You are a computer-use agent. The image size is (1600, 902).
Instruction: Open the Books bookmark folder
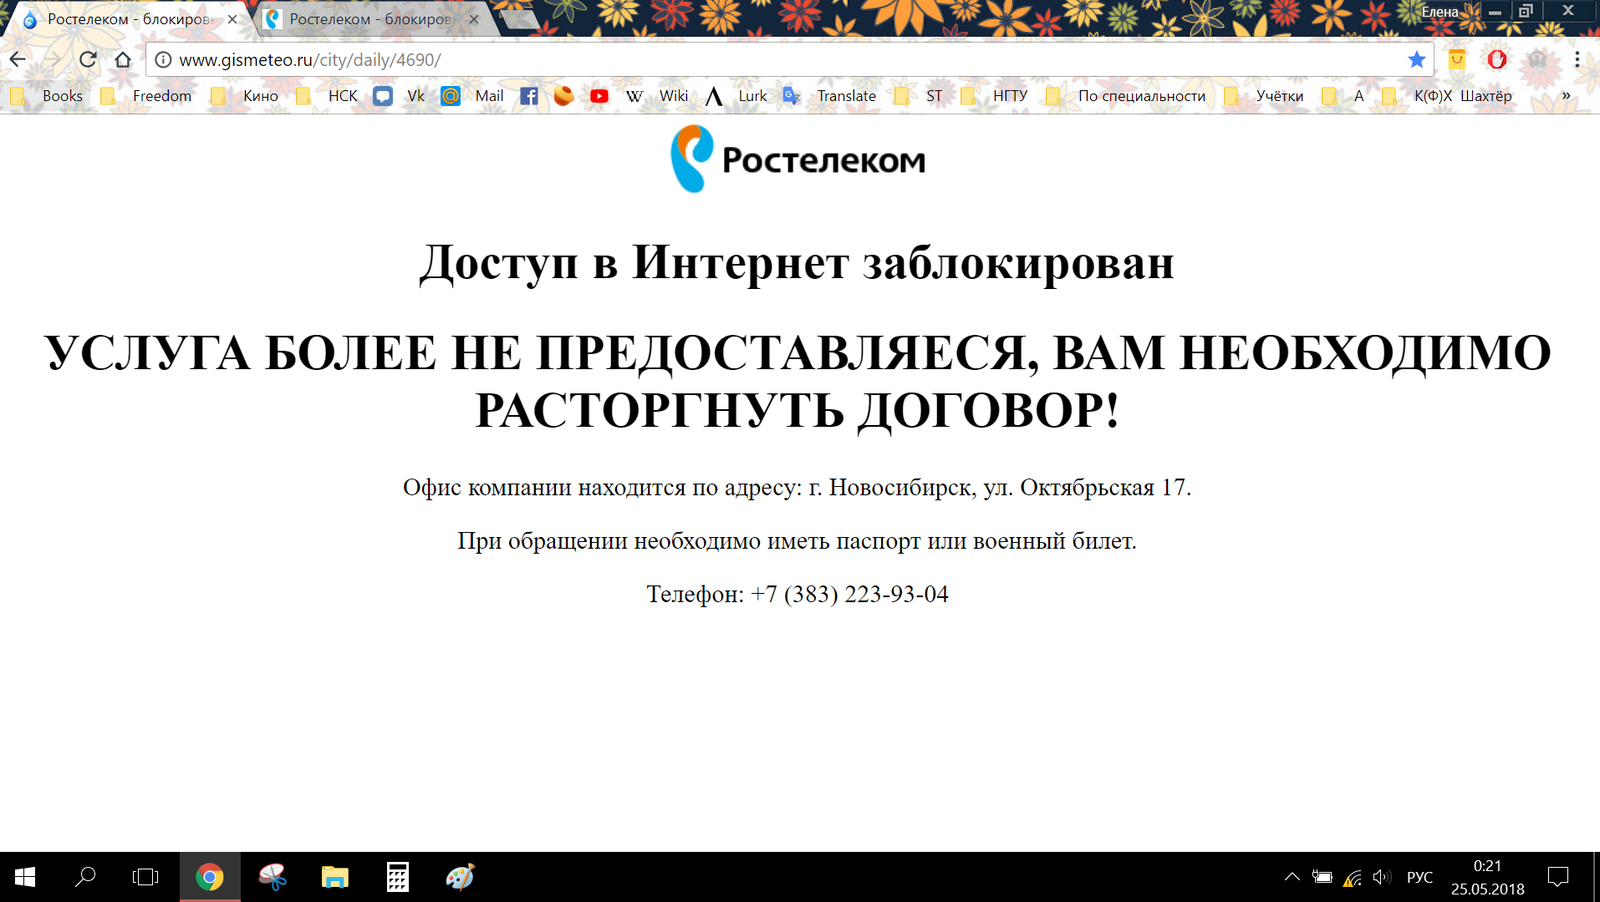tap(46, 96)
